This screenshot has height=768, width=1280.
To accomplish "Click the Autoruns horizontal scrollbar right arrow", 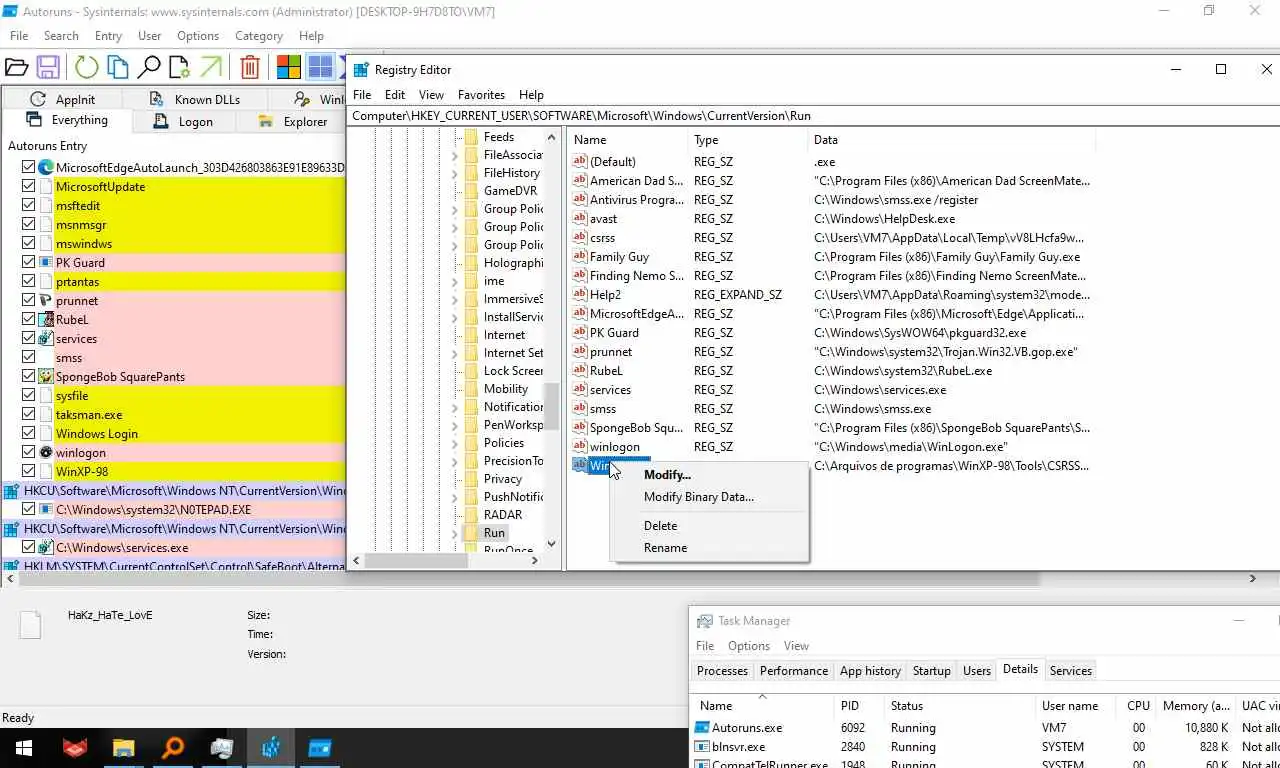I will 1252,578.
